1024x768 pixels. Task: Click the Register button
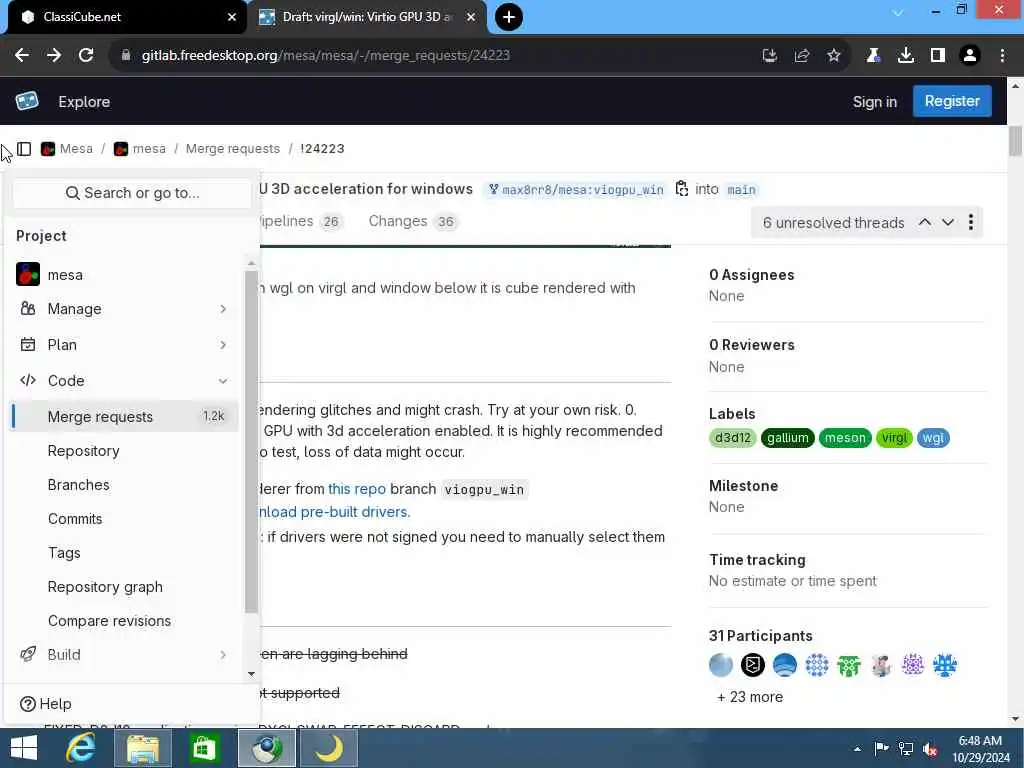pyautogui.click(x=952, y=101)
